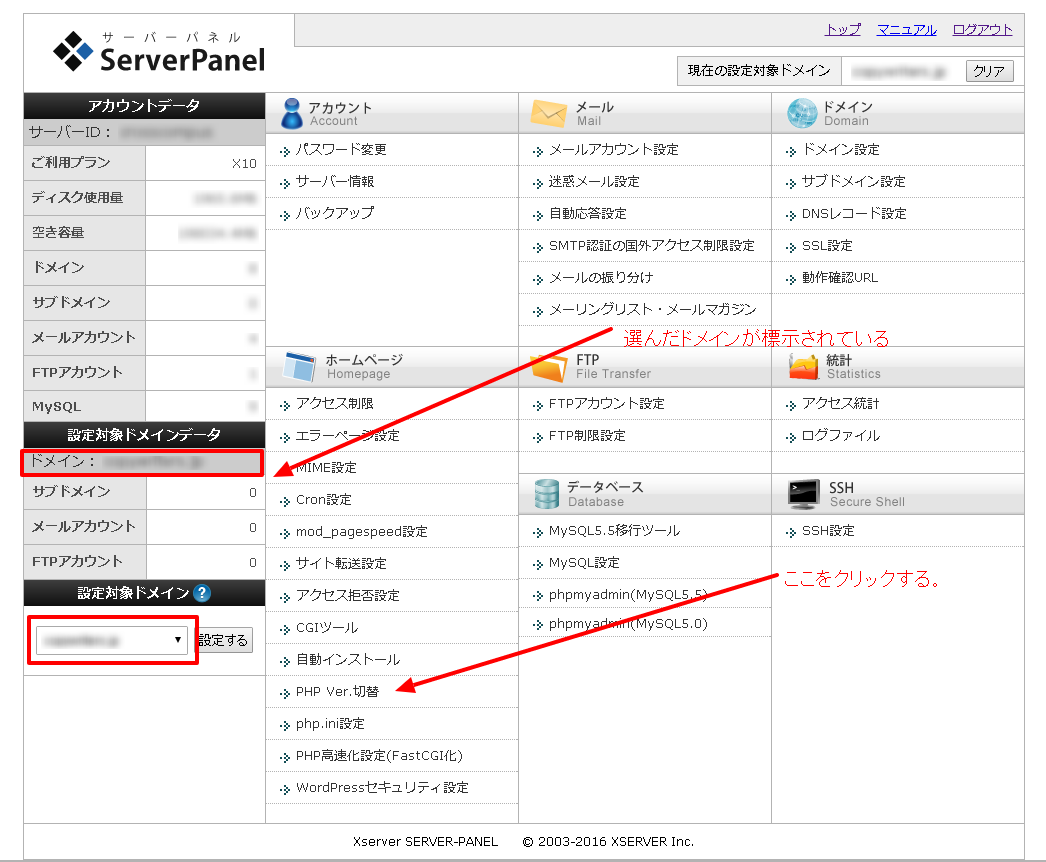Click the Database cylinder icon
Screen dimensions: 1046x862
pos(547,494)
